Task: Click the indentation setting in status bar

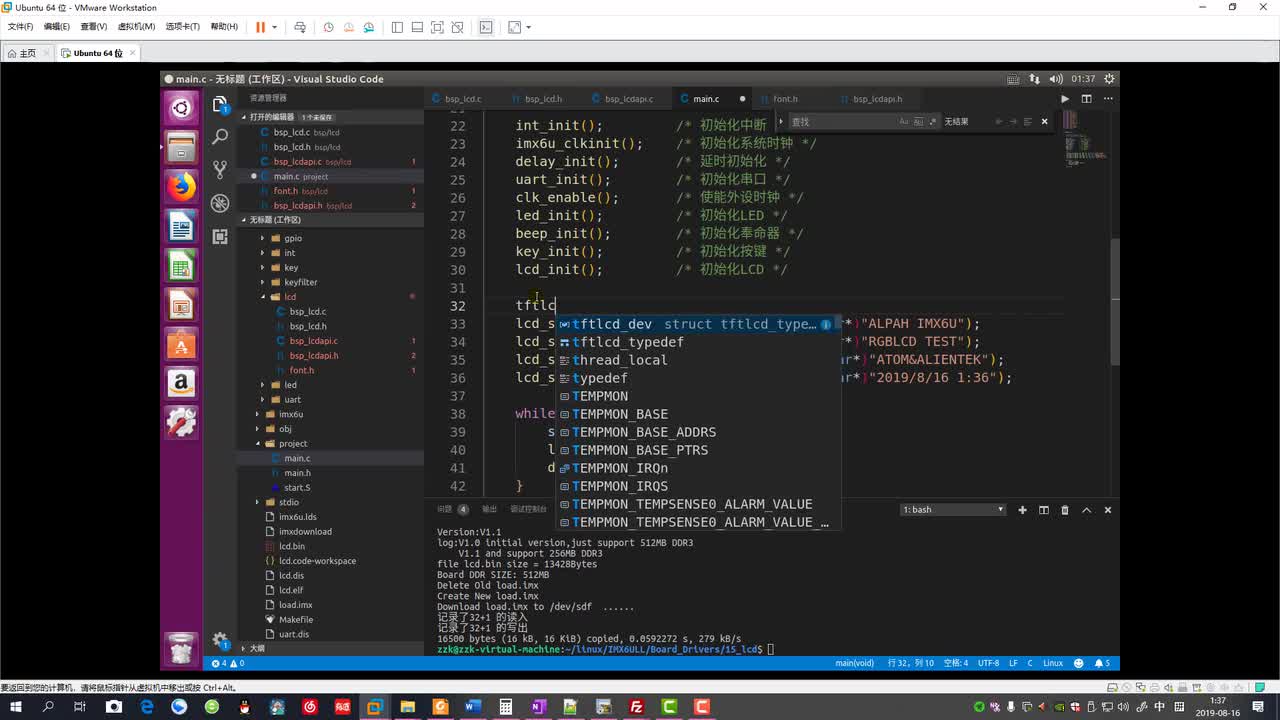Action: tap(956, 663)
